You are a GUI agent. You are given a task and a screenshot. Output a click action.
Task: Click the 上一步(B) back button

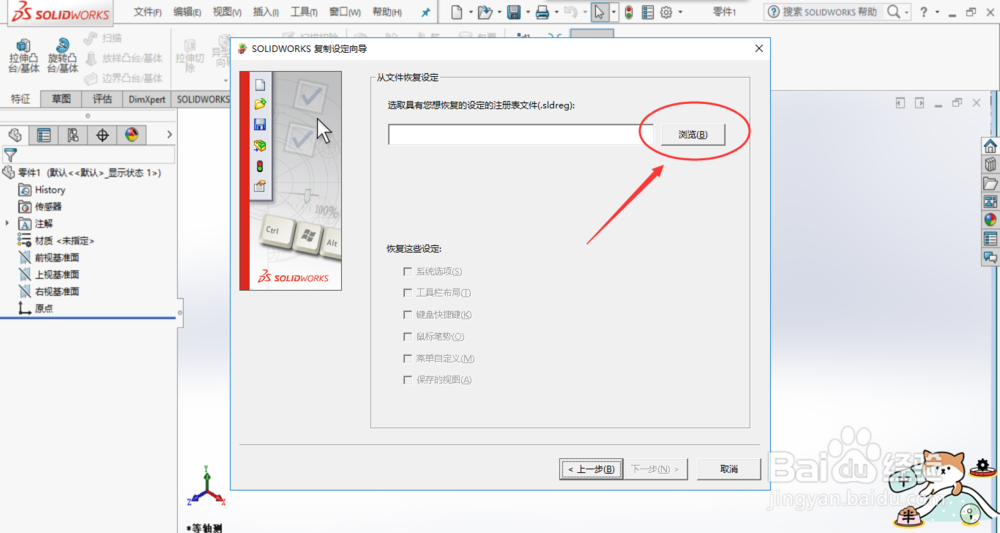click(x=591, y=469)
